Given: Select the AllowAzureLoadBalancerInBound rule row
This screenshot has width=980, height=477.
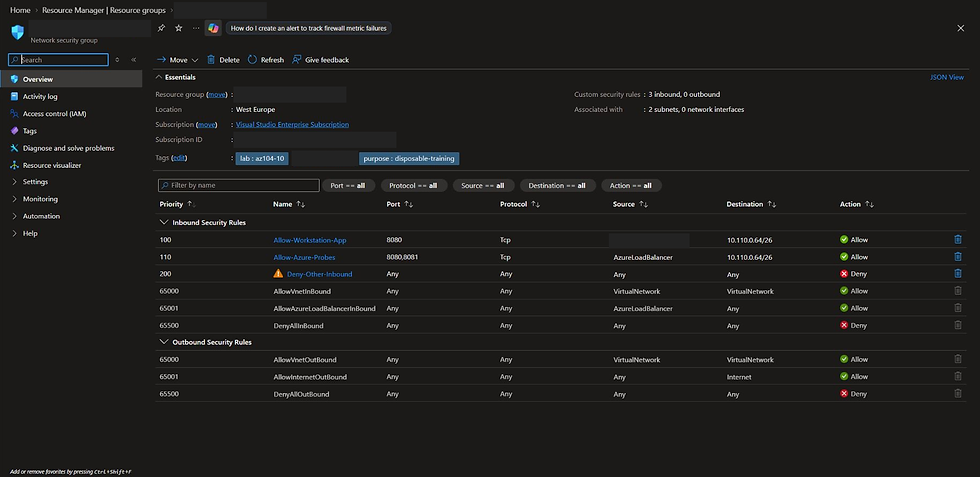Looking at the screenshot, I should click(559, 308).
